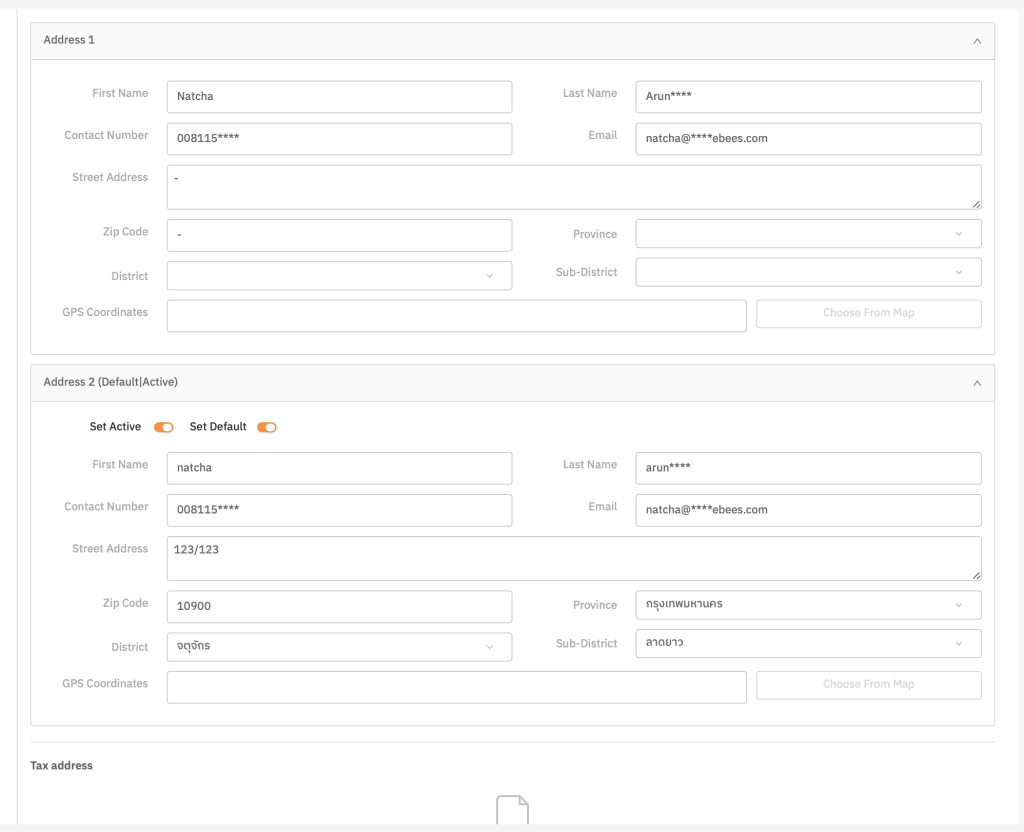This screenshot has height=832, width=1024.
Task: Open Address 2 Province dropdown
Action: (x=808, y=605)
